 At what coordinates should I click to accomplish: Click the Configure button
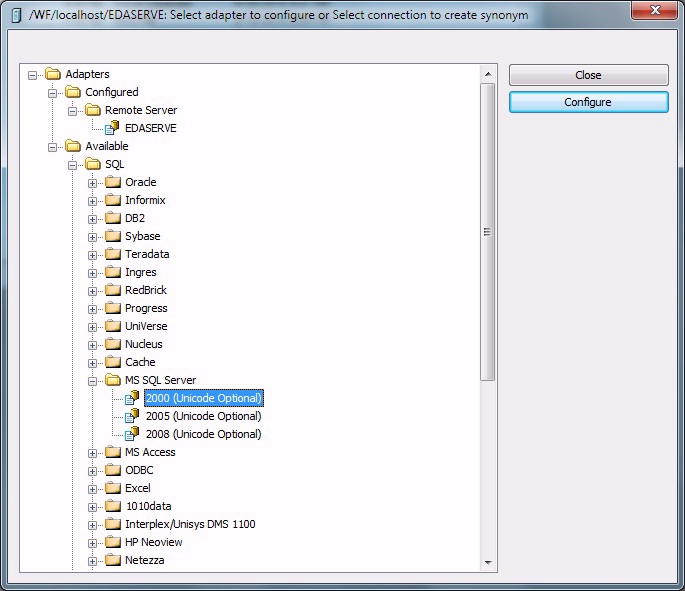click(588, 102)
